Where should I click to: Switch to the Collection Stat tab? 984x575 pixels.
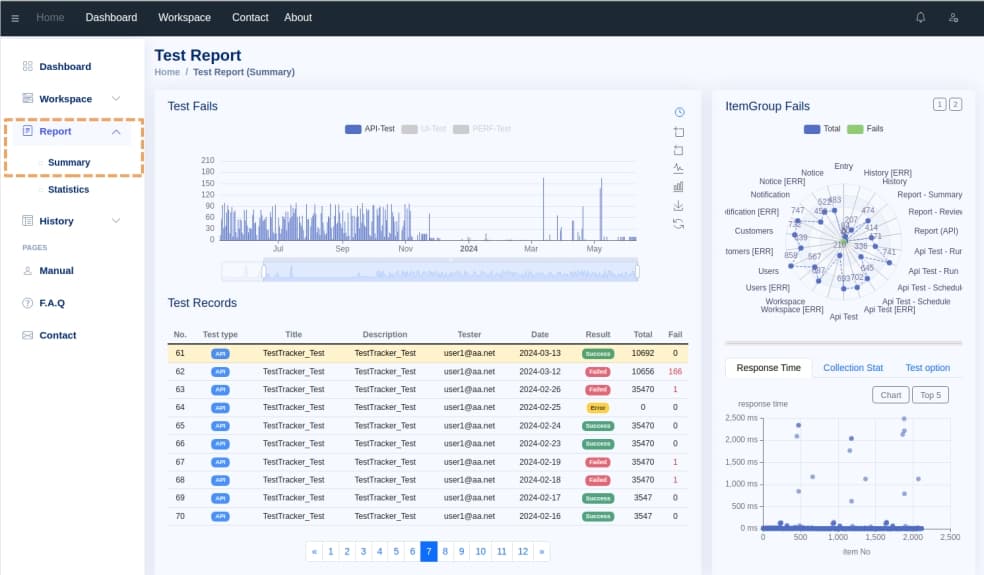(x=852, y=368)
